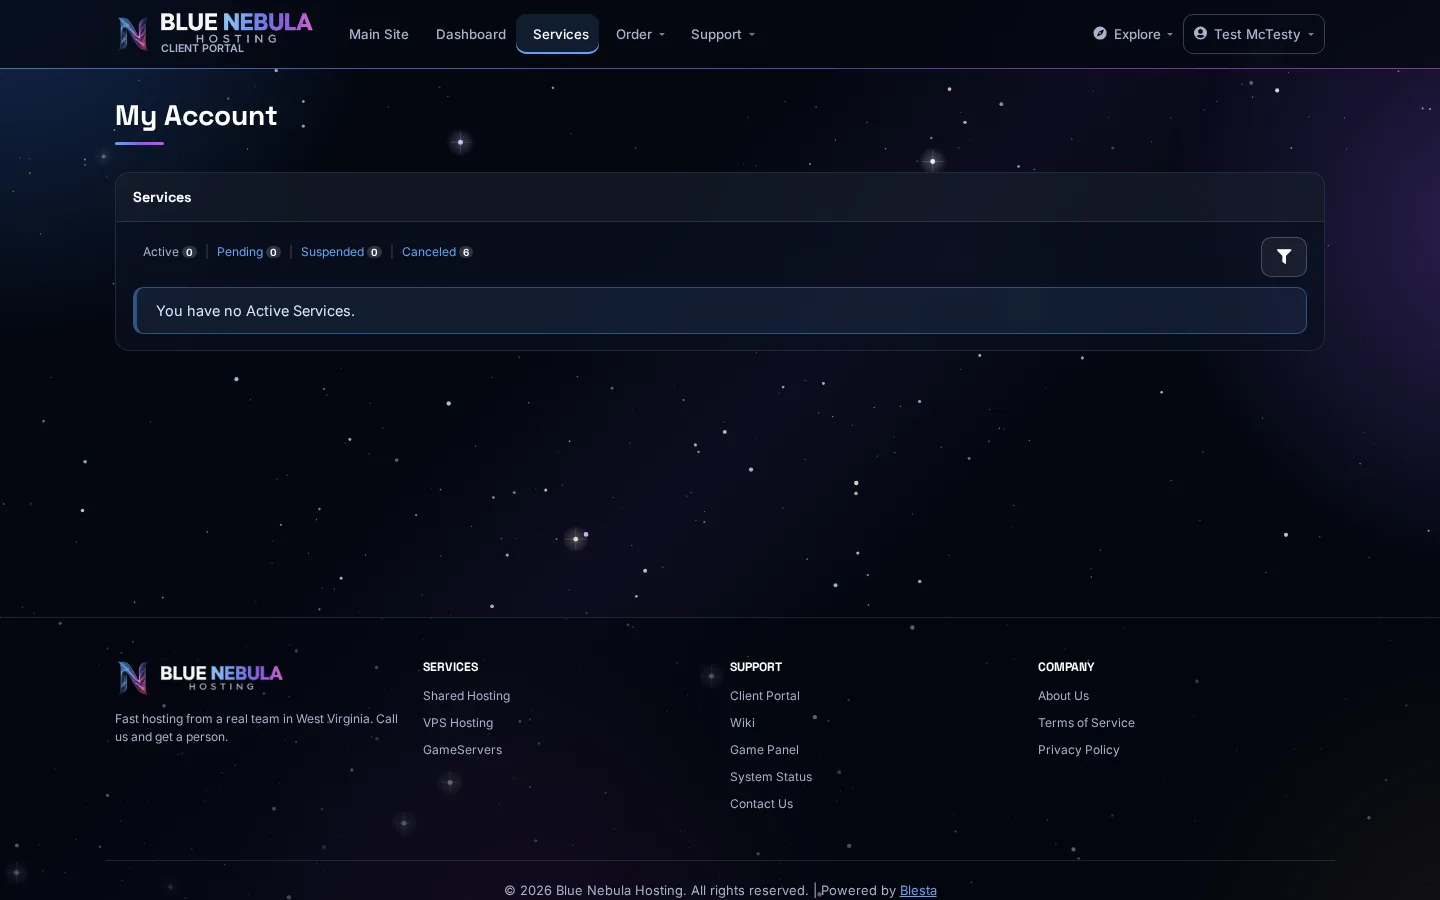This screenshot has height=900, width=1440.
Task: Click the COMPANY footer column heading
Action: (1066, 667)
